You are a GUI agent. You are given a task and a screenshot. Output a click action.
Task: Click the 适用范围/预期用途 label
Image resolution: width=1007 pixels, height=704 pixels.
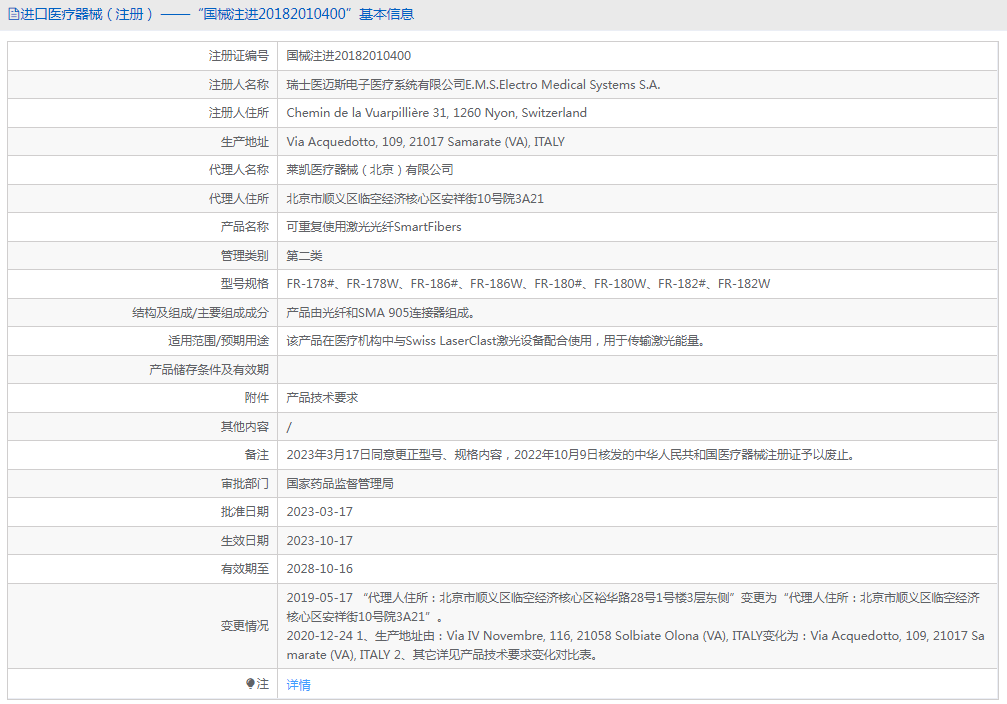coord(218,341)
